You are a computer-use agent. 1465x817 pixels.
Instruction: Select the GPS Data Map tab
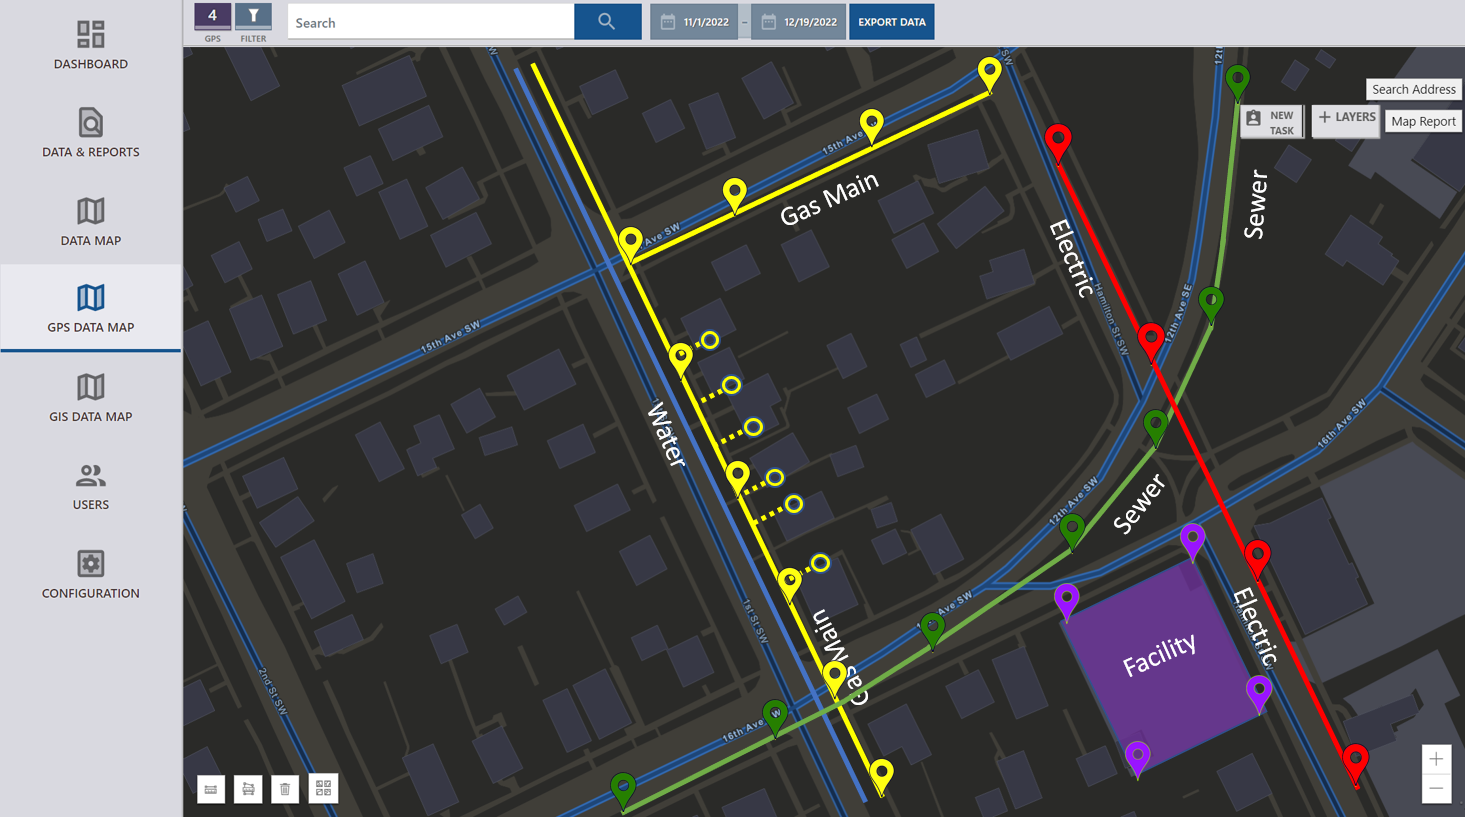coord(90,308)
